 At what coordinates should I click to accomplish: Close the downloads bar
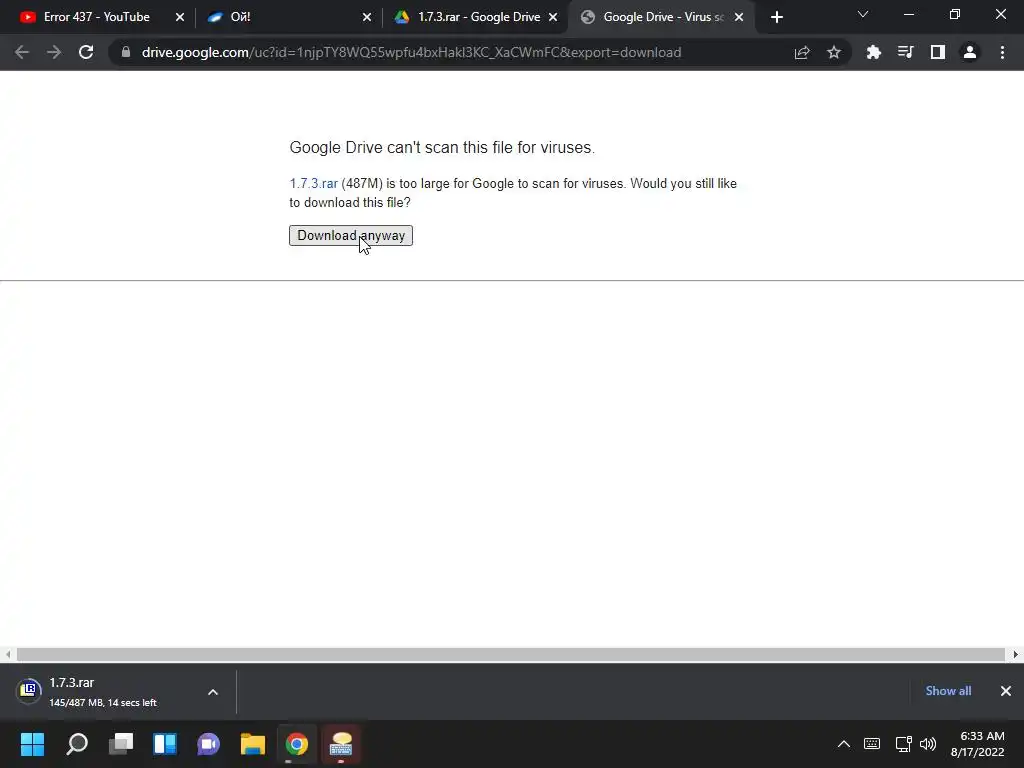tap(1006, 691)
